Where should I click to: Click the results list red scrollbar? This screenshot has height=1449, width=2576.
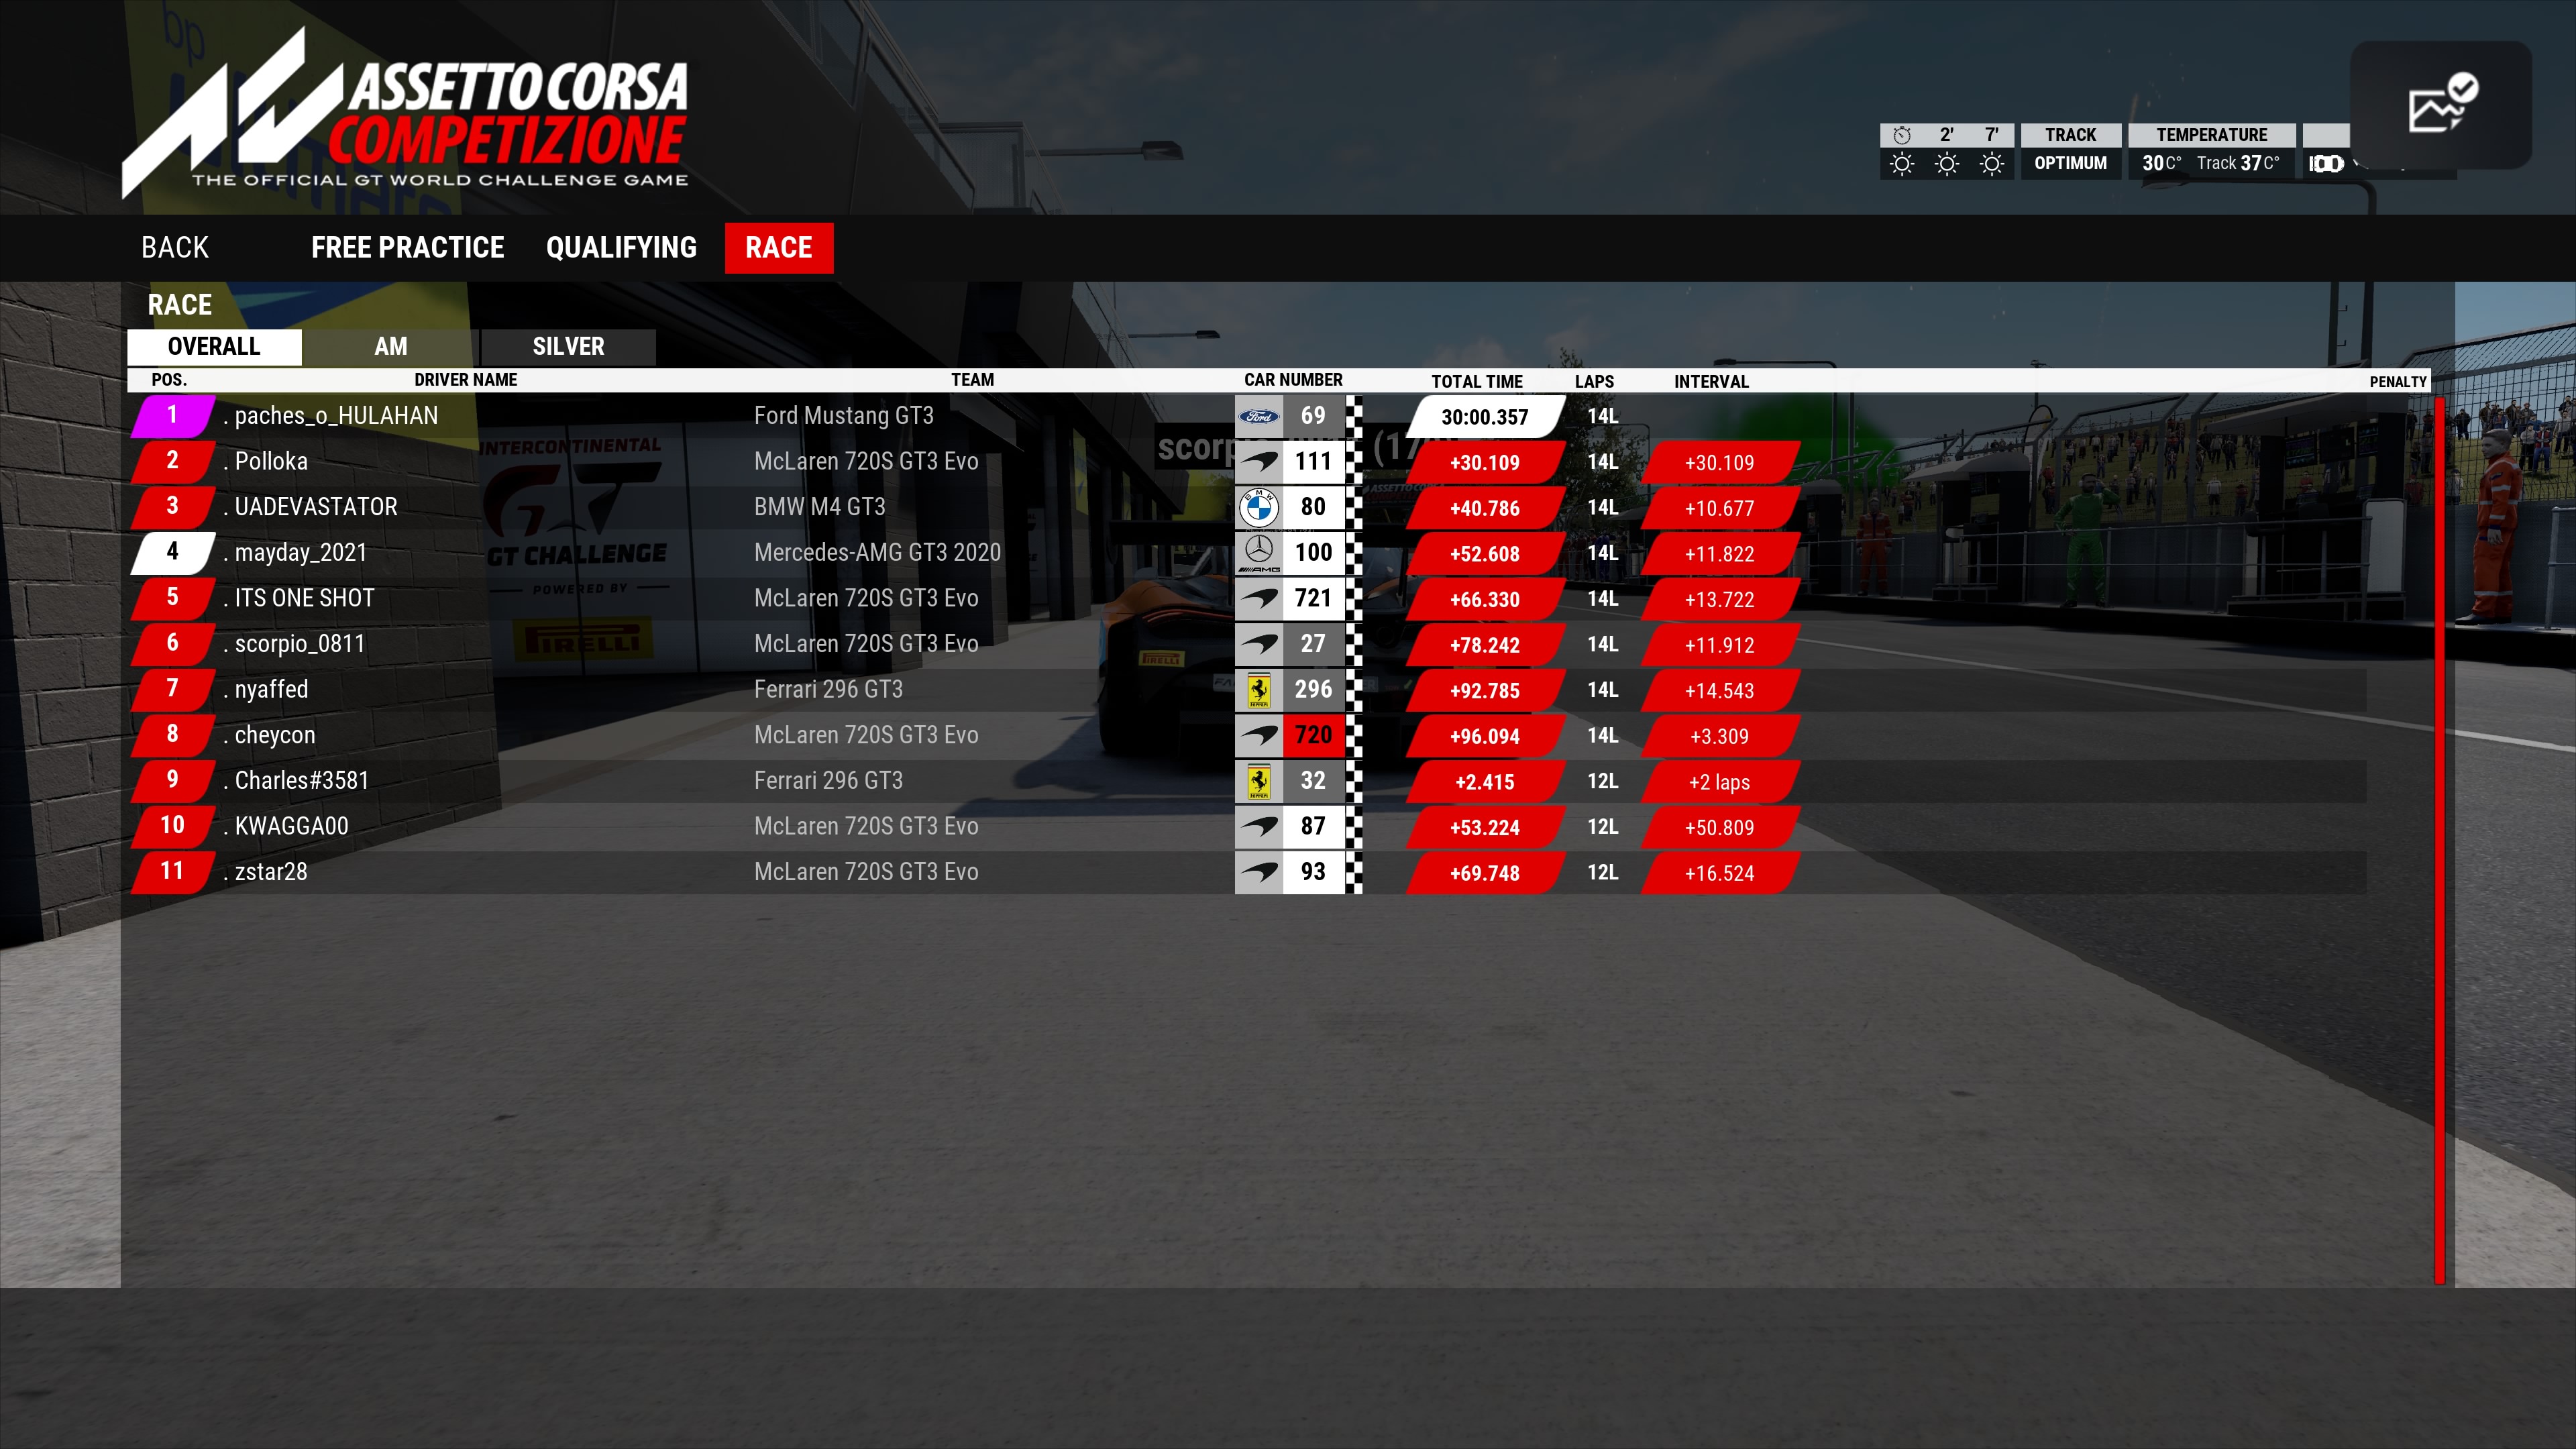(x=2439, y=840)
